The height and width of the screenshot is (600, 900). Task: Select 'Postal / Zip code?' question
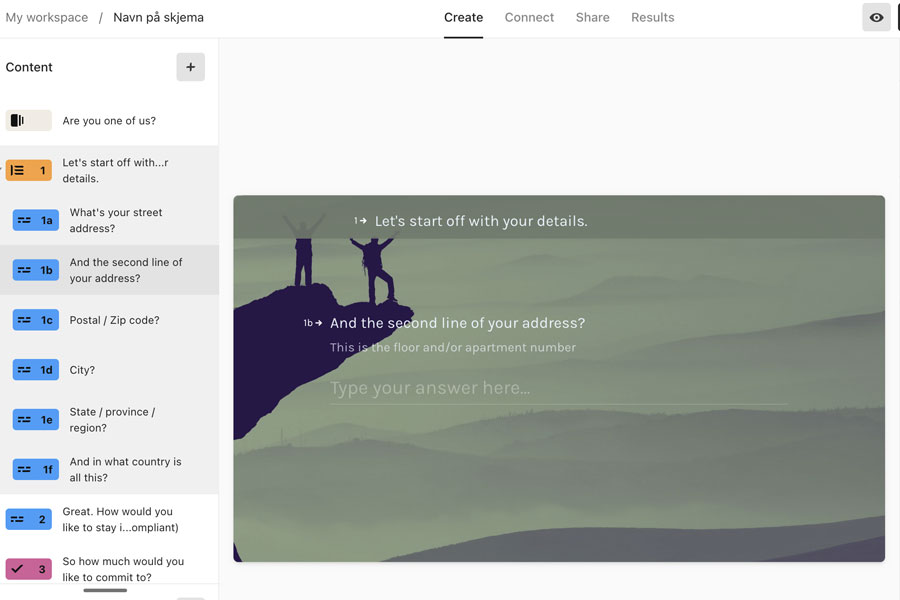click(109, 320)
